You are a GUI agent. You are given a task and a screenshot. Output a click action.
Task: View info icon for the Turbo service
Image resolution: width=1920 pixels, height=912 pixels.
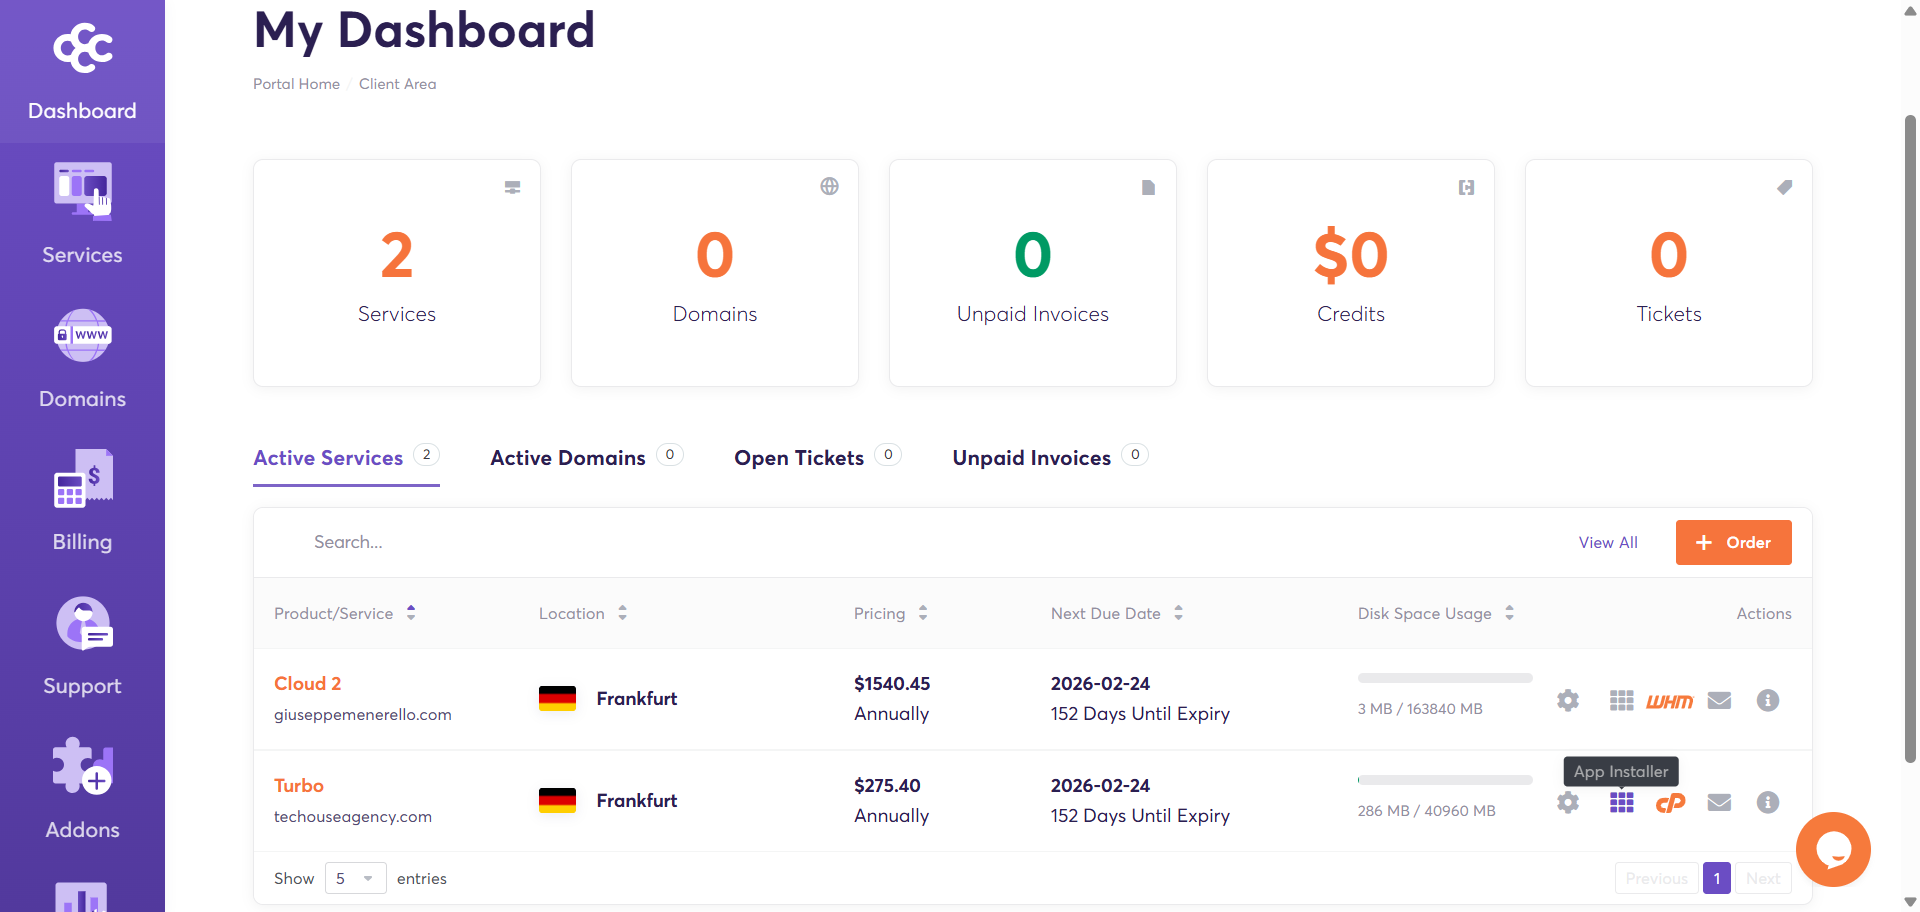1768,802
